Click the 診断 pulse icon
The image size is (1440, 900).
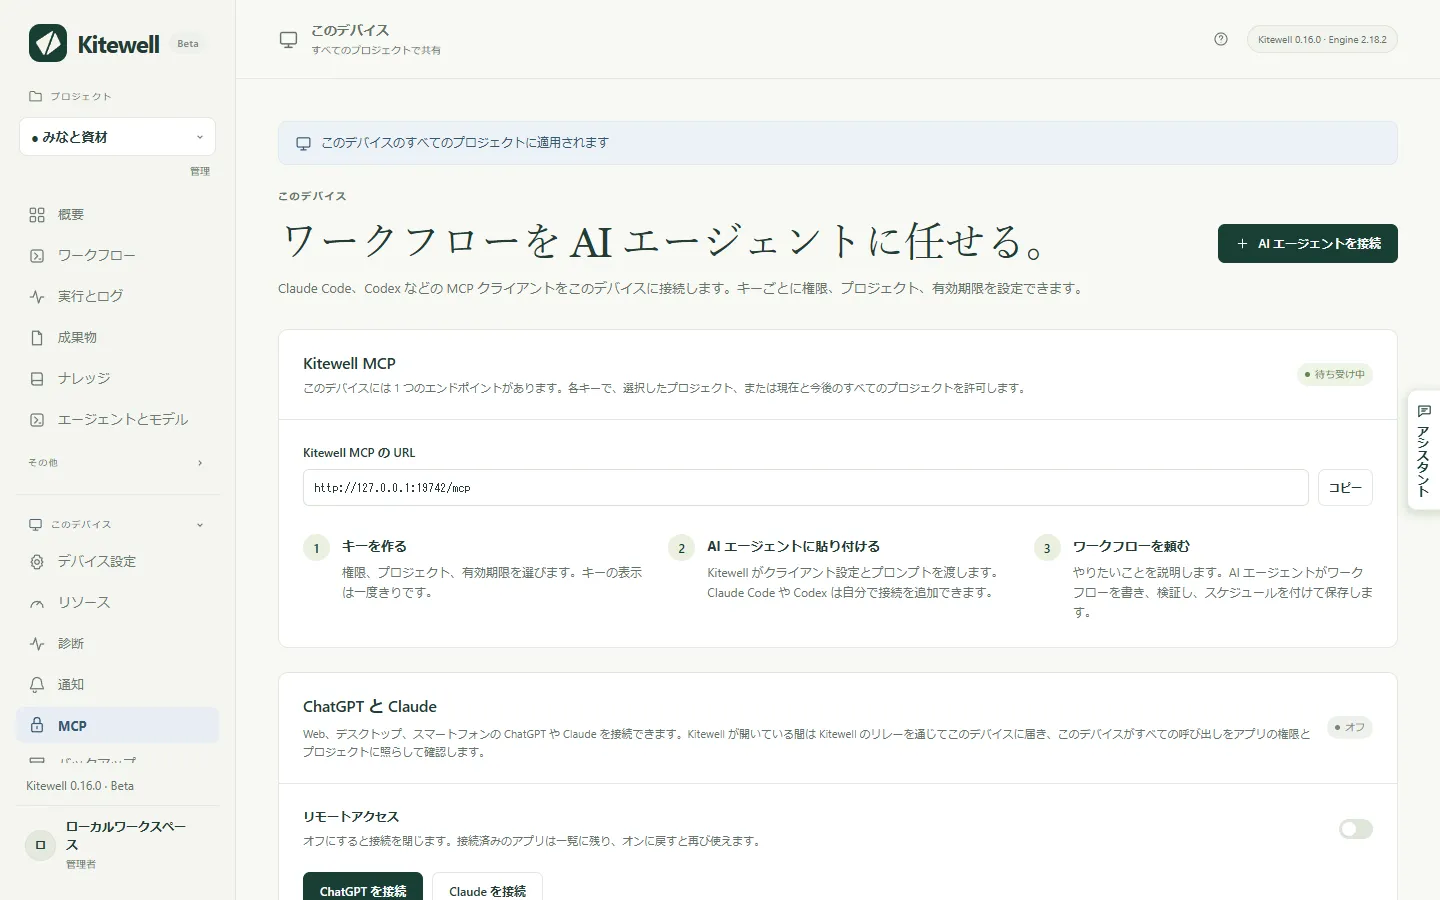37,644
